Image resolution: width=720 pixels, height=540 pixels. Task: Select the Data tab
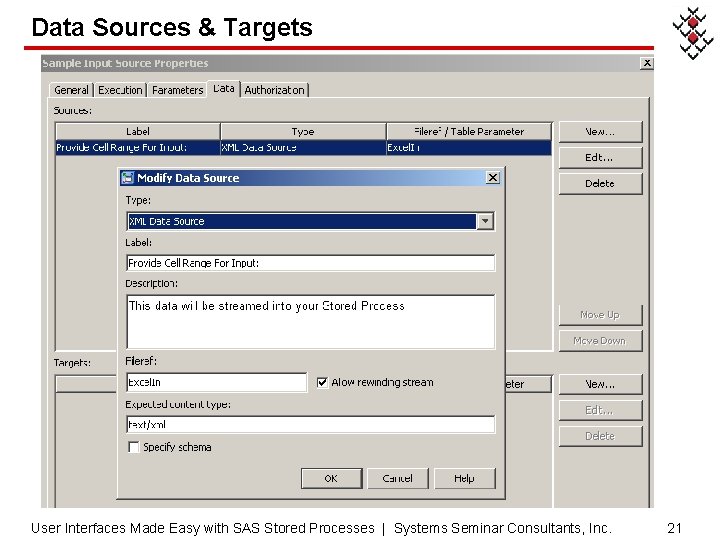click(224, 89)
